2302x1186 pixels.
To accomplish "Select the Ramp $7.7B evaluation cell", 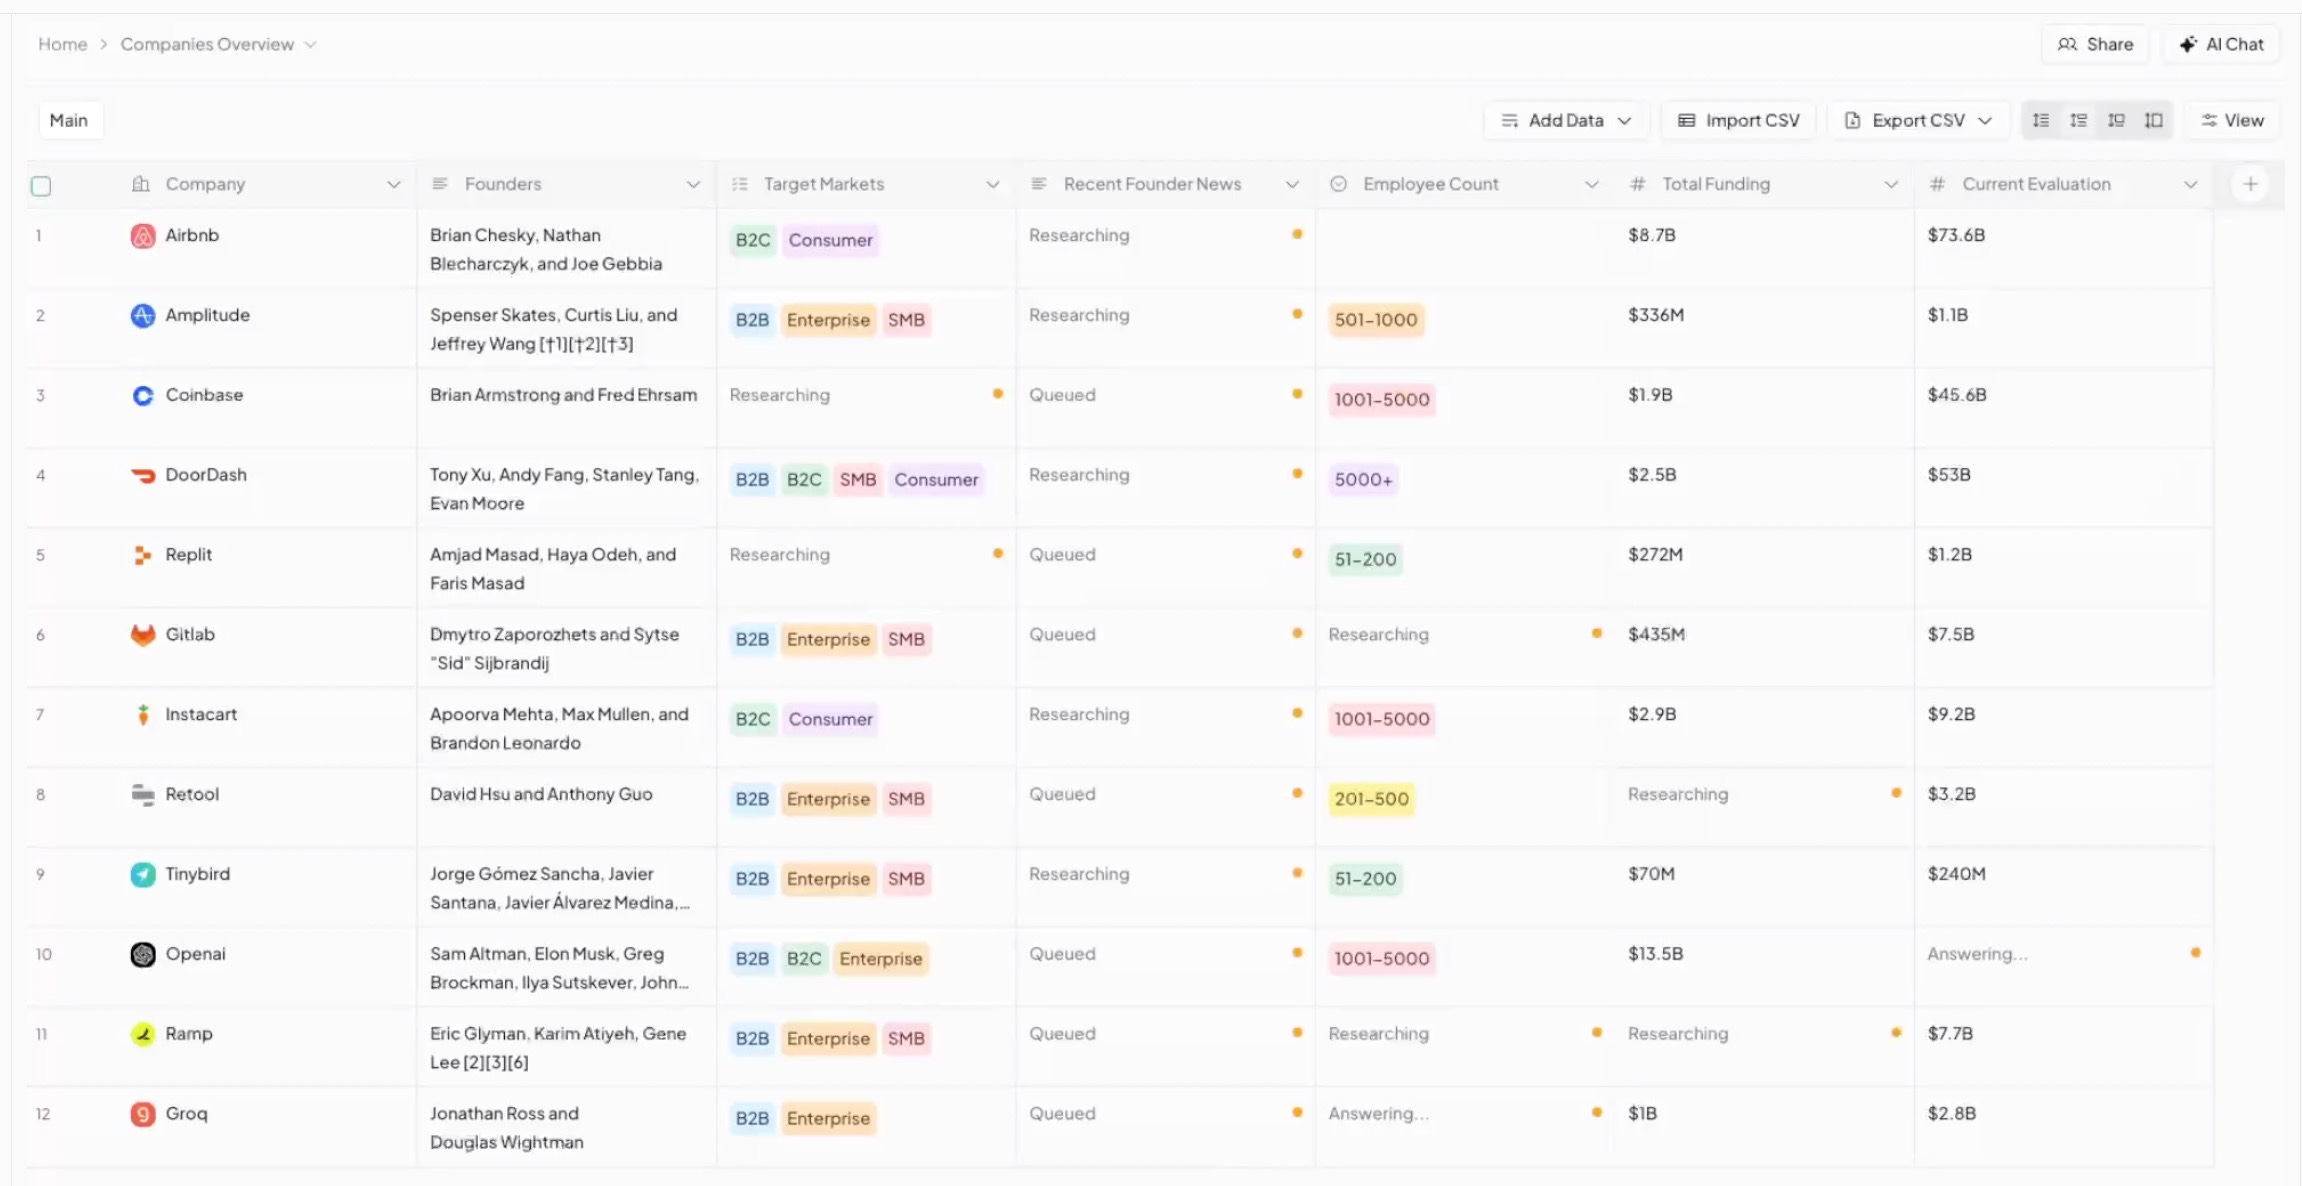I will pos(2063,1047).
